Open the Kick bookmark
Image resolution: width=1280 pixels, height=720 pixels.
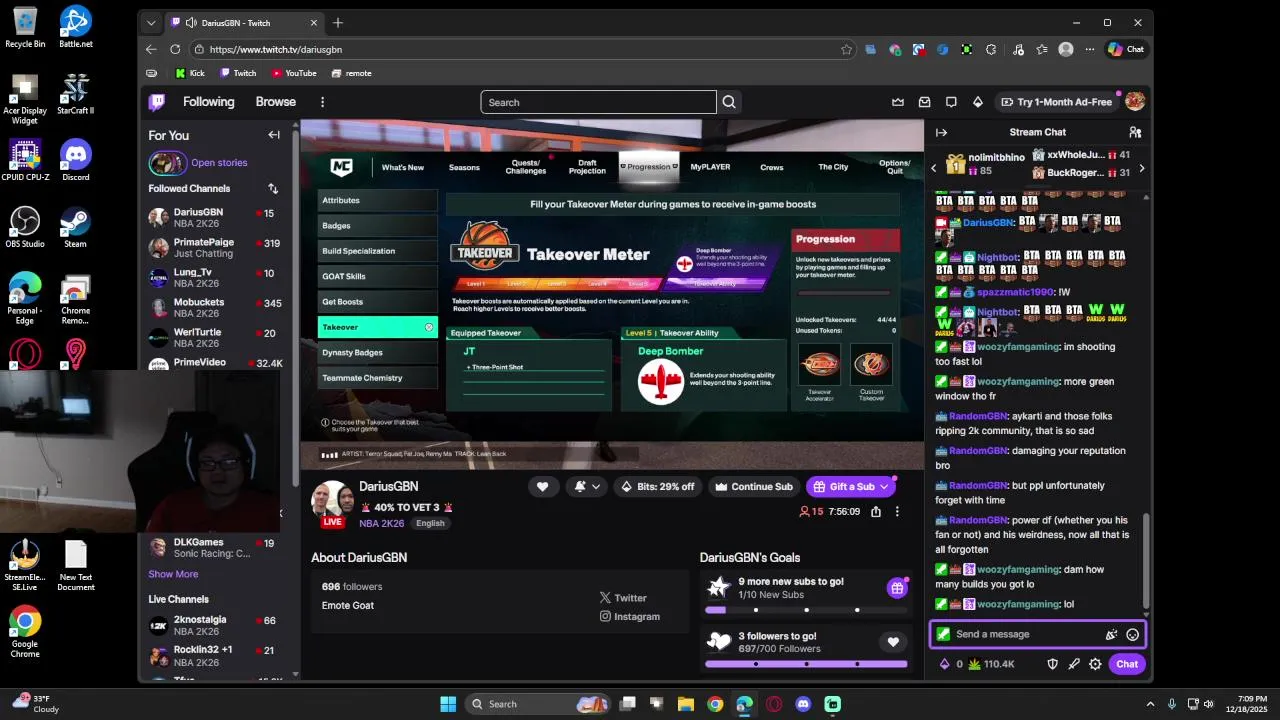coord(189,73)
